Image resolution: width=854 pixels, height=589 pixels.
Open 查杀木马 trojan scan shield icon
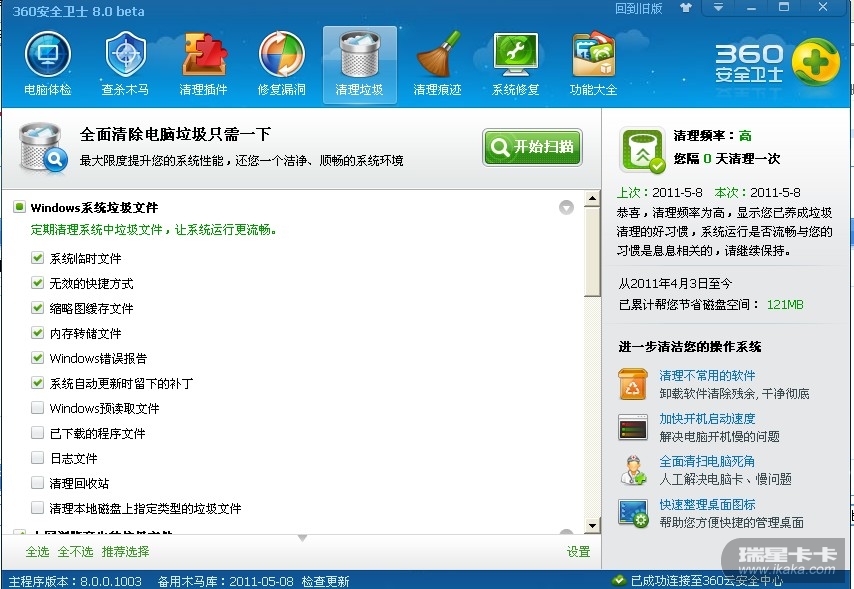(x=126, y=54)
